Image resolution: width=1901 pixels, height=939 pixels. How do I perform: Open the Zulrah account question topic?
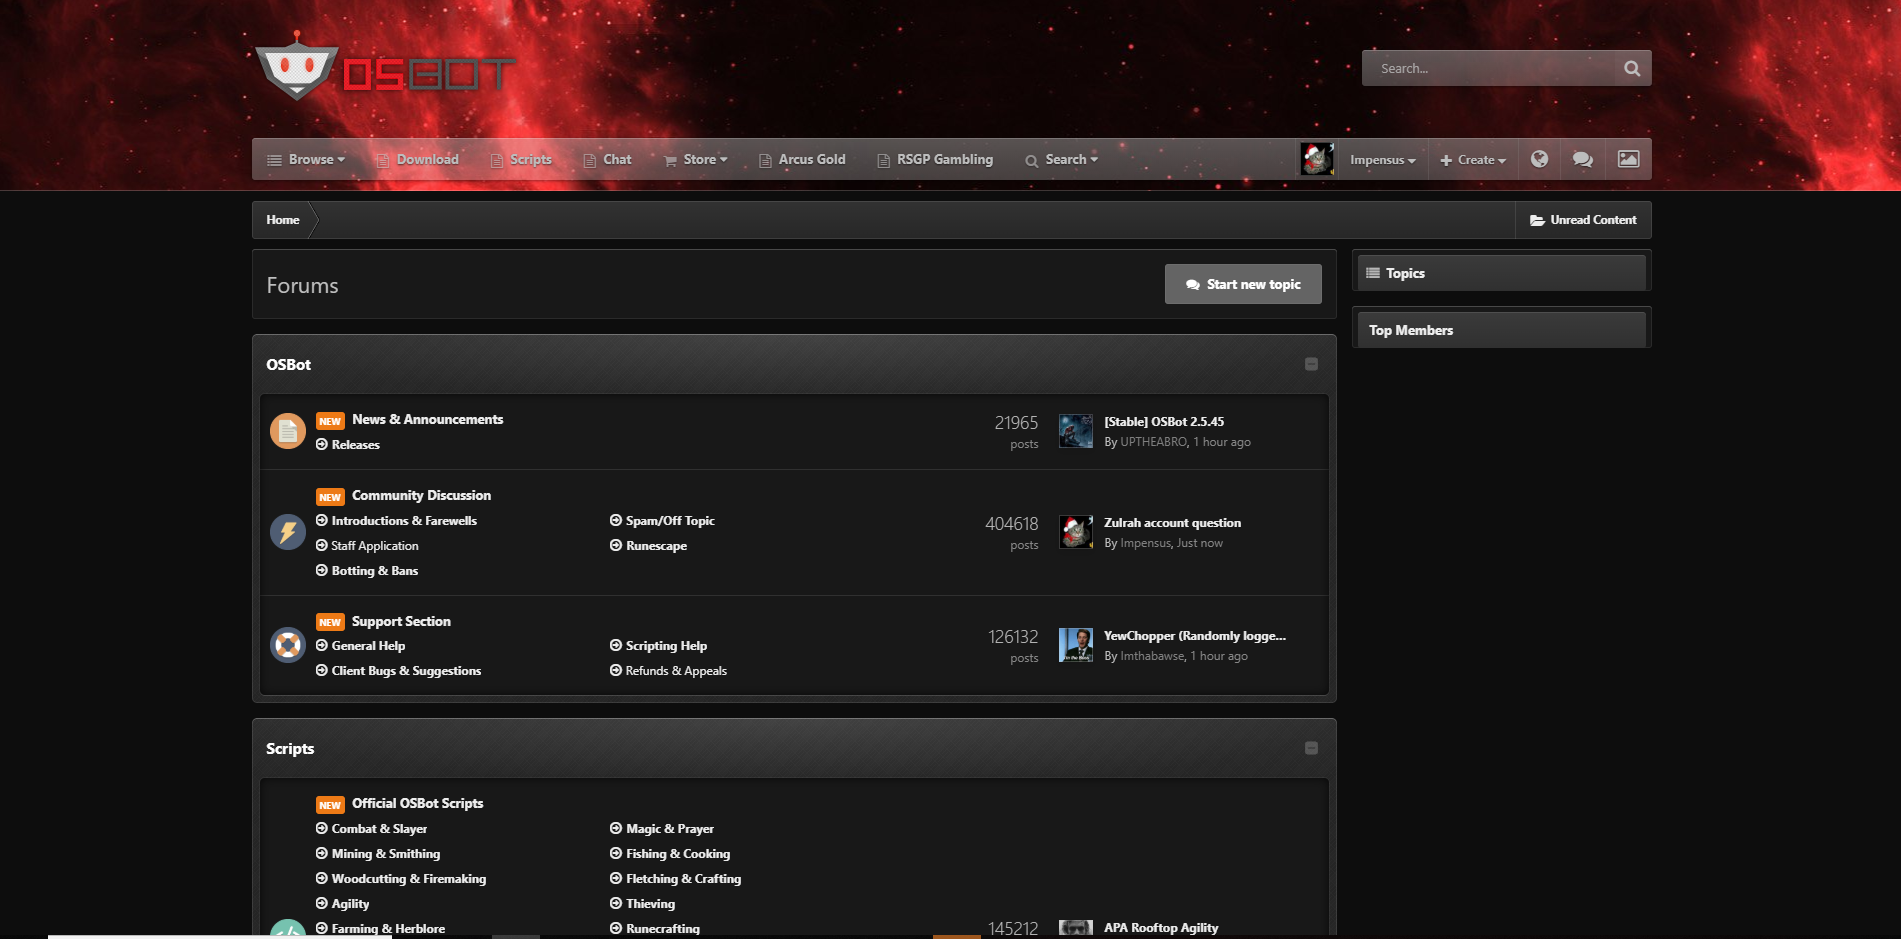[1172, 523]
